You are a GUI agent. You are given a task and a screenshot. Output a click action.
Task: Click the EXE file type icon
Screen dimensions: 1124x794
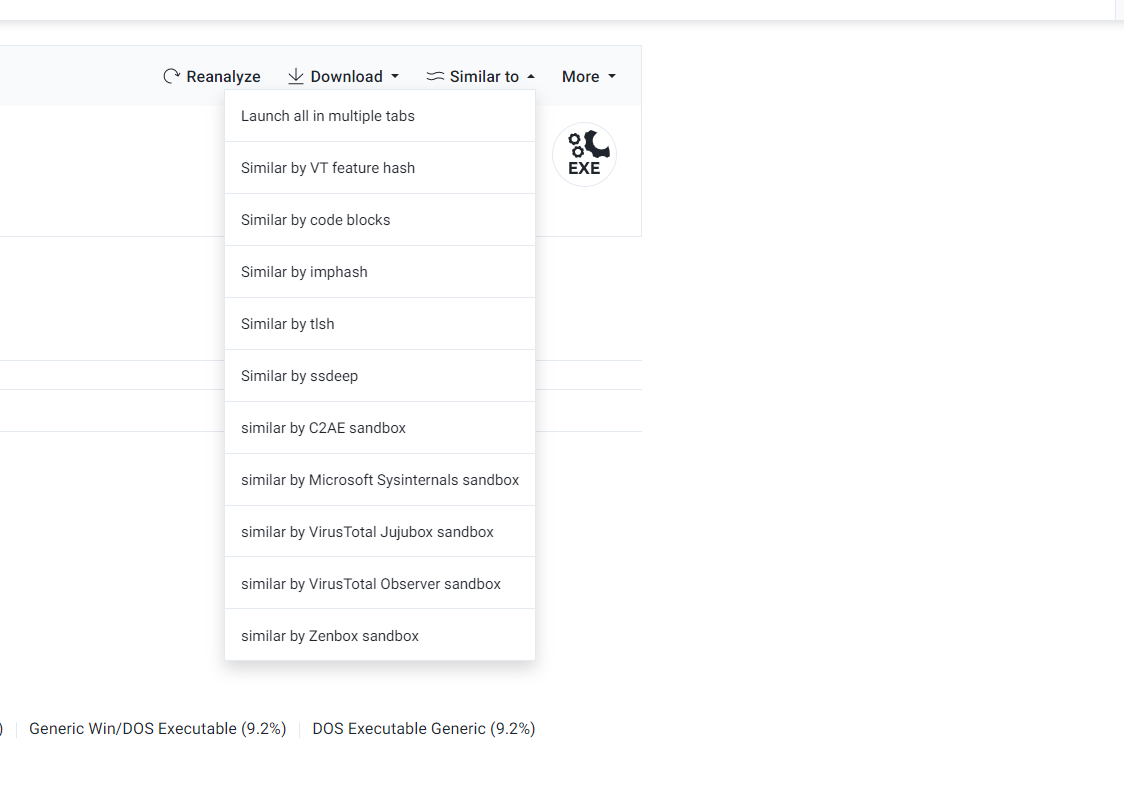[x=584, y=155]
